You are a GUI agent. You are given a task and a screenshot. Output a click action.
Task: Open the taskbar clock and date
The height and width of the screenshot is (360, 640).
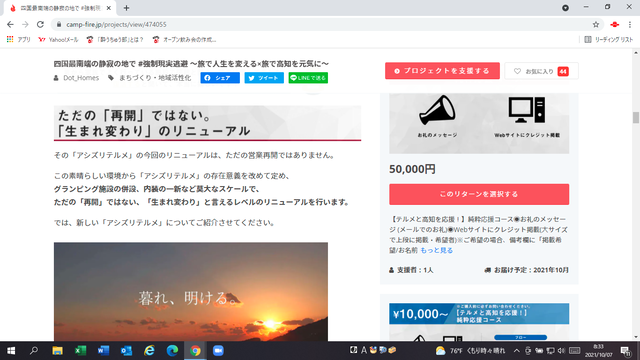pyautogui.click(x=598, y=351)
